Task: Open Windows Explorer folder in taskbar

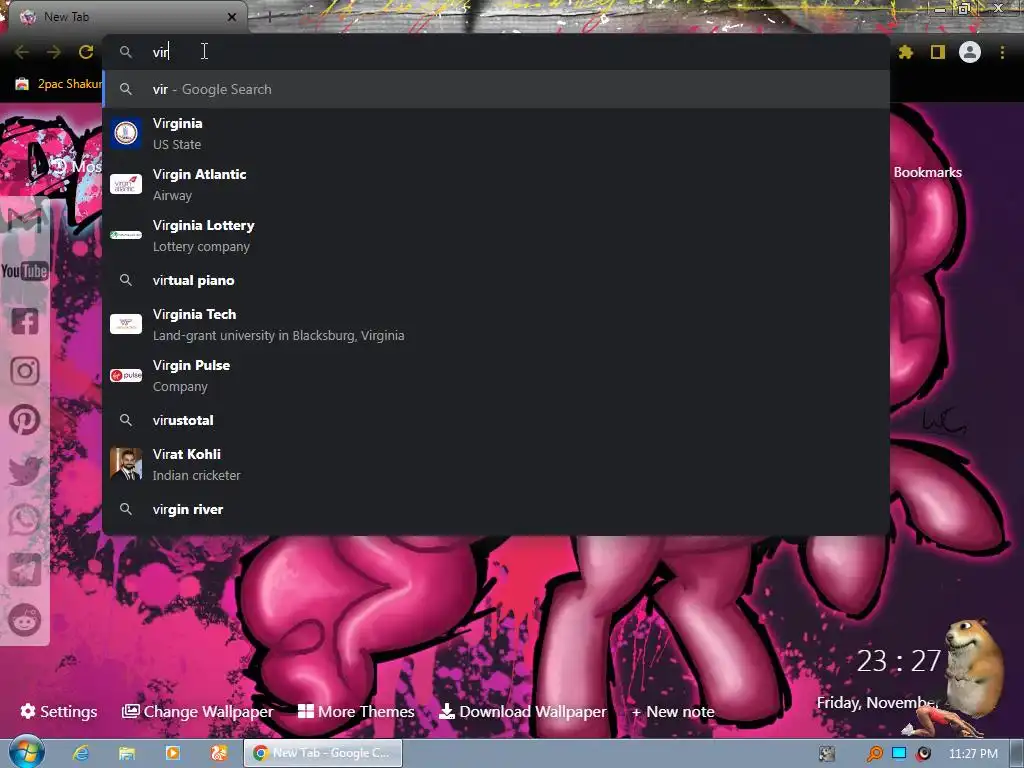Action: (x=127, y=753)
